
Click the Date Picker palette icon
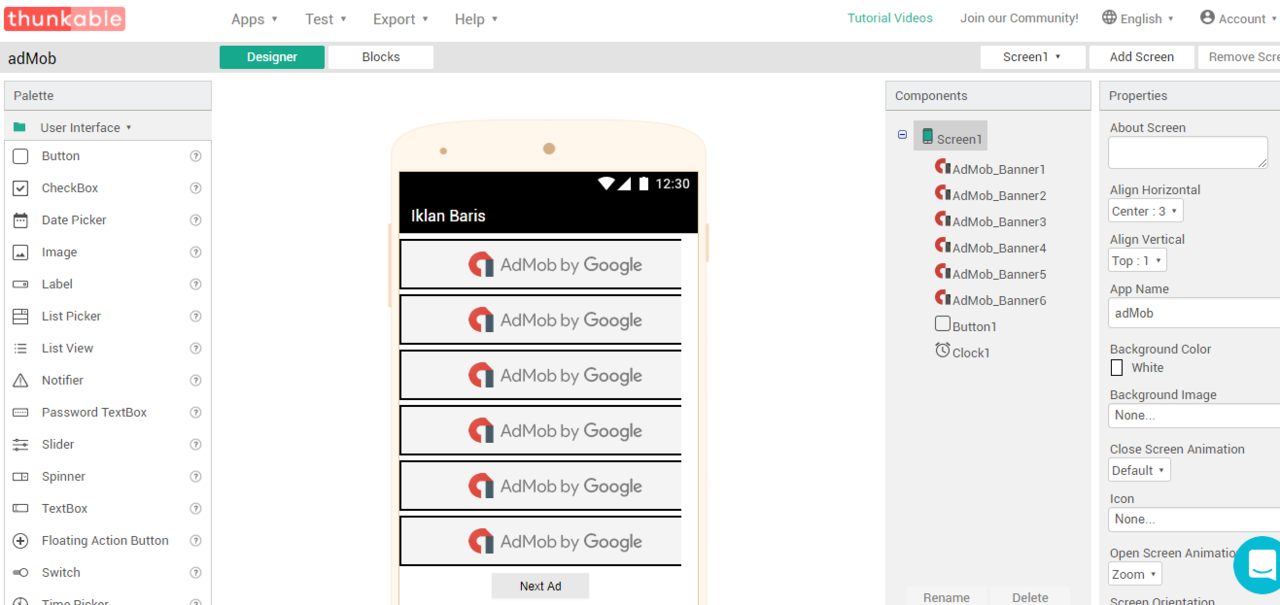[20, 220]
